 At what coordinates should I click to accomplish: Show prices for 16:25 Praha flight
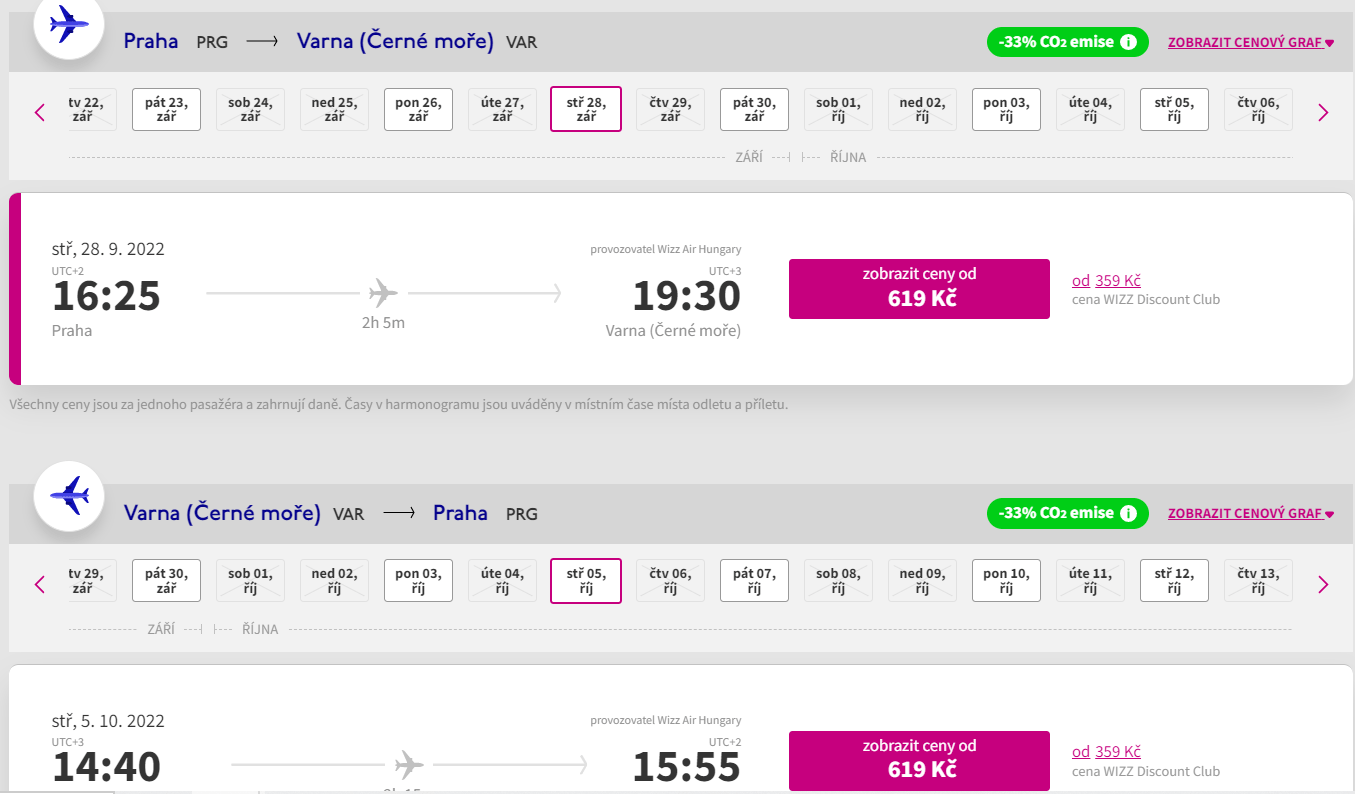(x=919, y=288)
